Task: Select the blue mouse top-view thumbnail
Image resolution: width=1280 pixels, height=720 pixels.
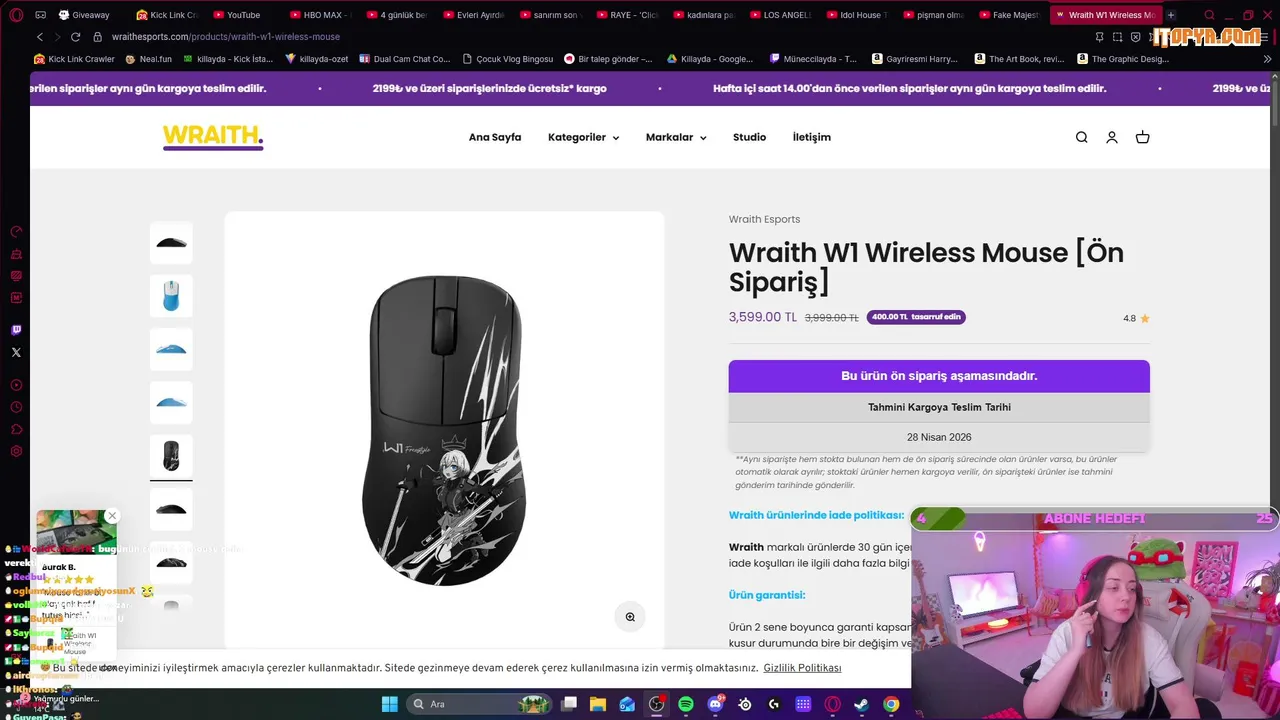Action: [x=171, y=296]
